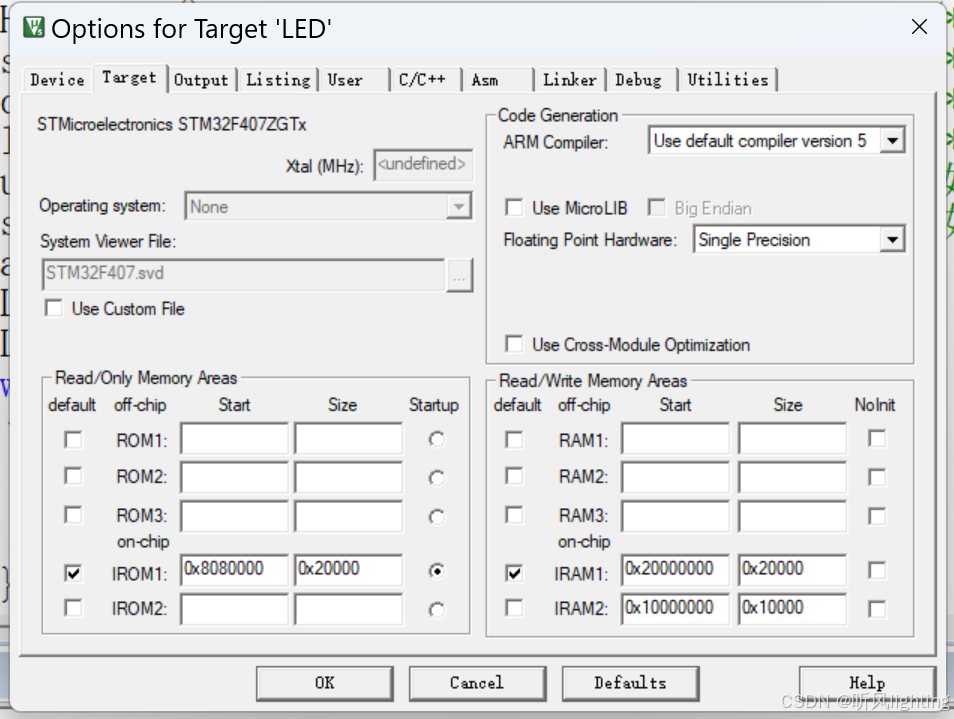Click the Keil uVision icon in title bar
Viewport: 954px width, 719px height.
tap(33, 27)
